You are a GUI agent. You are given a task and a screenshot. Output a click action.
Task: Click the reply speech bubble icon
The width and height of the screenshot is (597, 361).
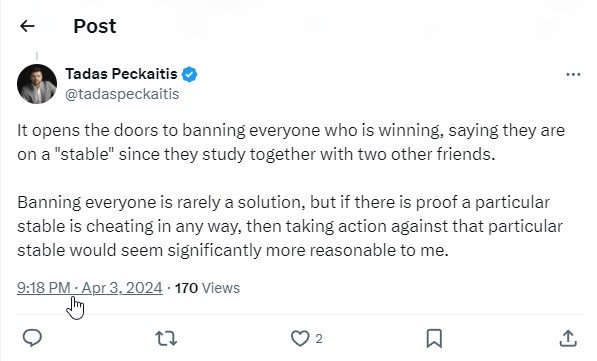point(32,338)
